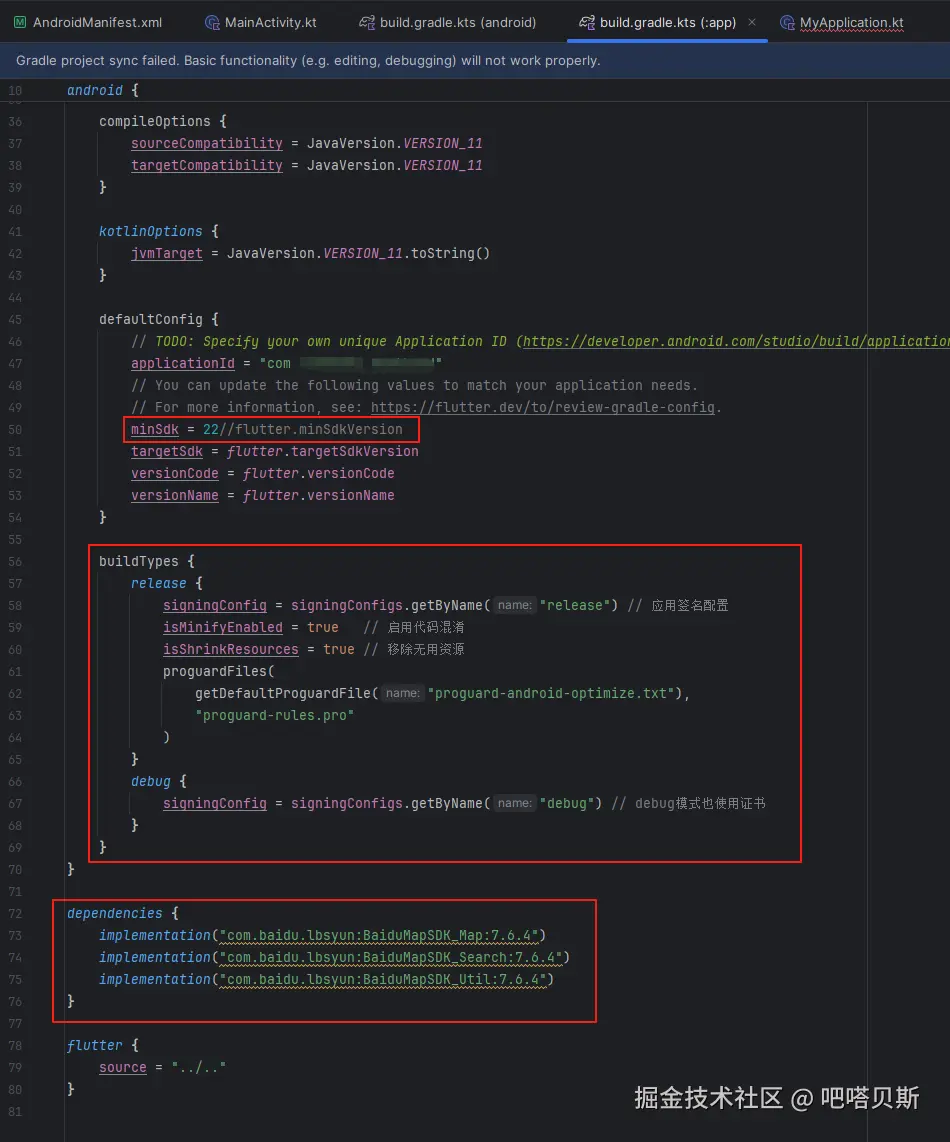Select the build.gradle.kts (:app) tab
This screenshot has width=950, height=1142.
(x=667, y=23)
